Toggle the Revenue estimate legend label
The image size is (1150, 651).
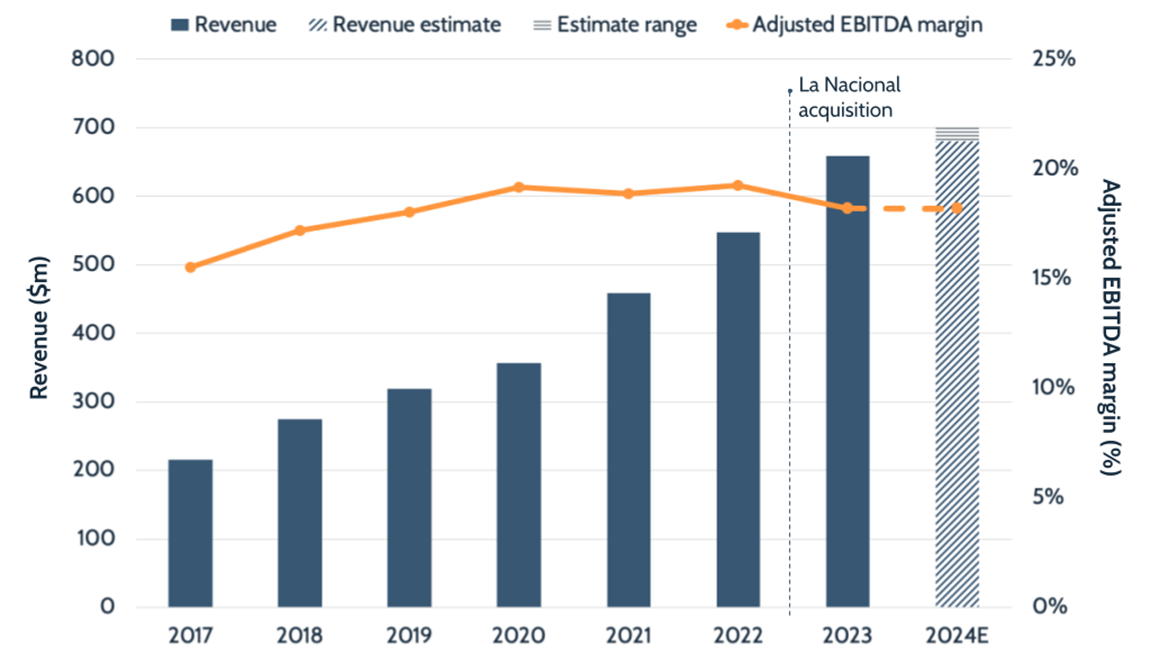click(x=417, y=25)
